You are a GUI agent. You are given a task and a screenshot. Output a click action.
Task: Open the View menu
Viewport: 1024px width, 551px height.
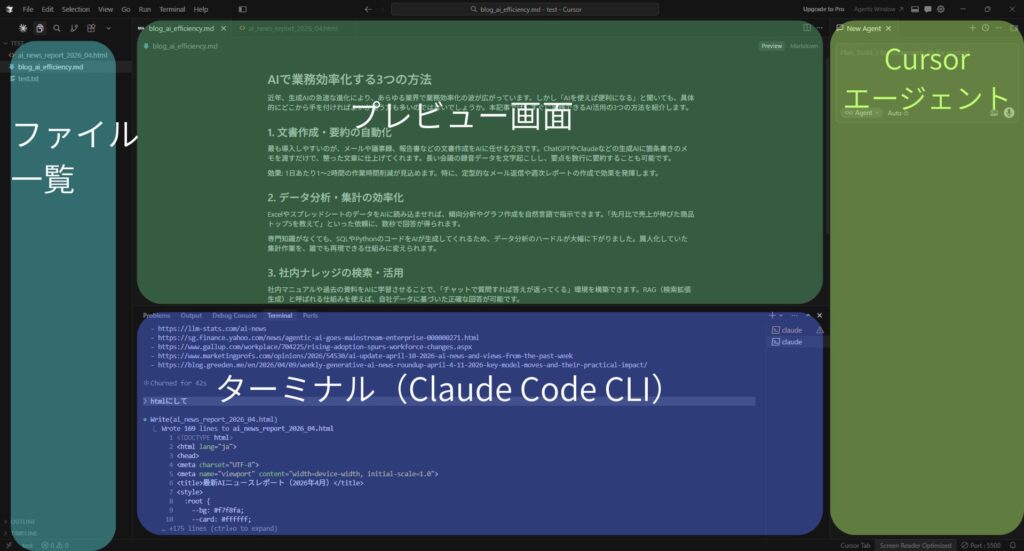tap(106, 9)
